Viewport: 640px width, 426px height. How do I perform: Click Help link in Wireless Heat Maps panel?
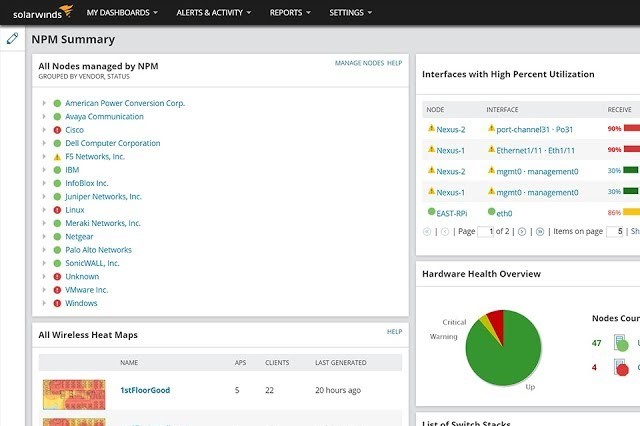click(394, 332)
